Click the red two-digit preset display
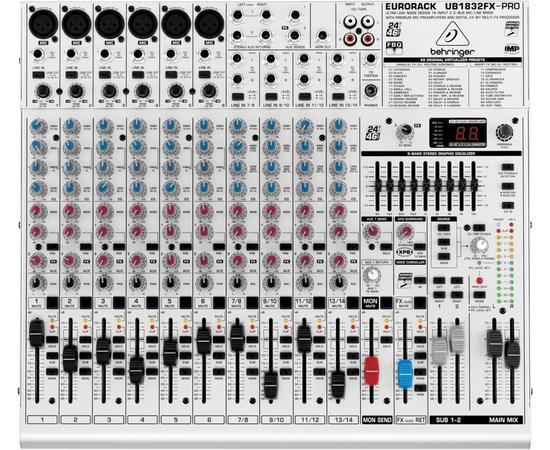This screenshot has height=450, width=550. [467, 133]
